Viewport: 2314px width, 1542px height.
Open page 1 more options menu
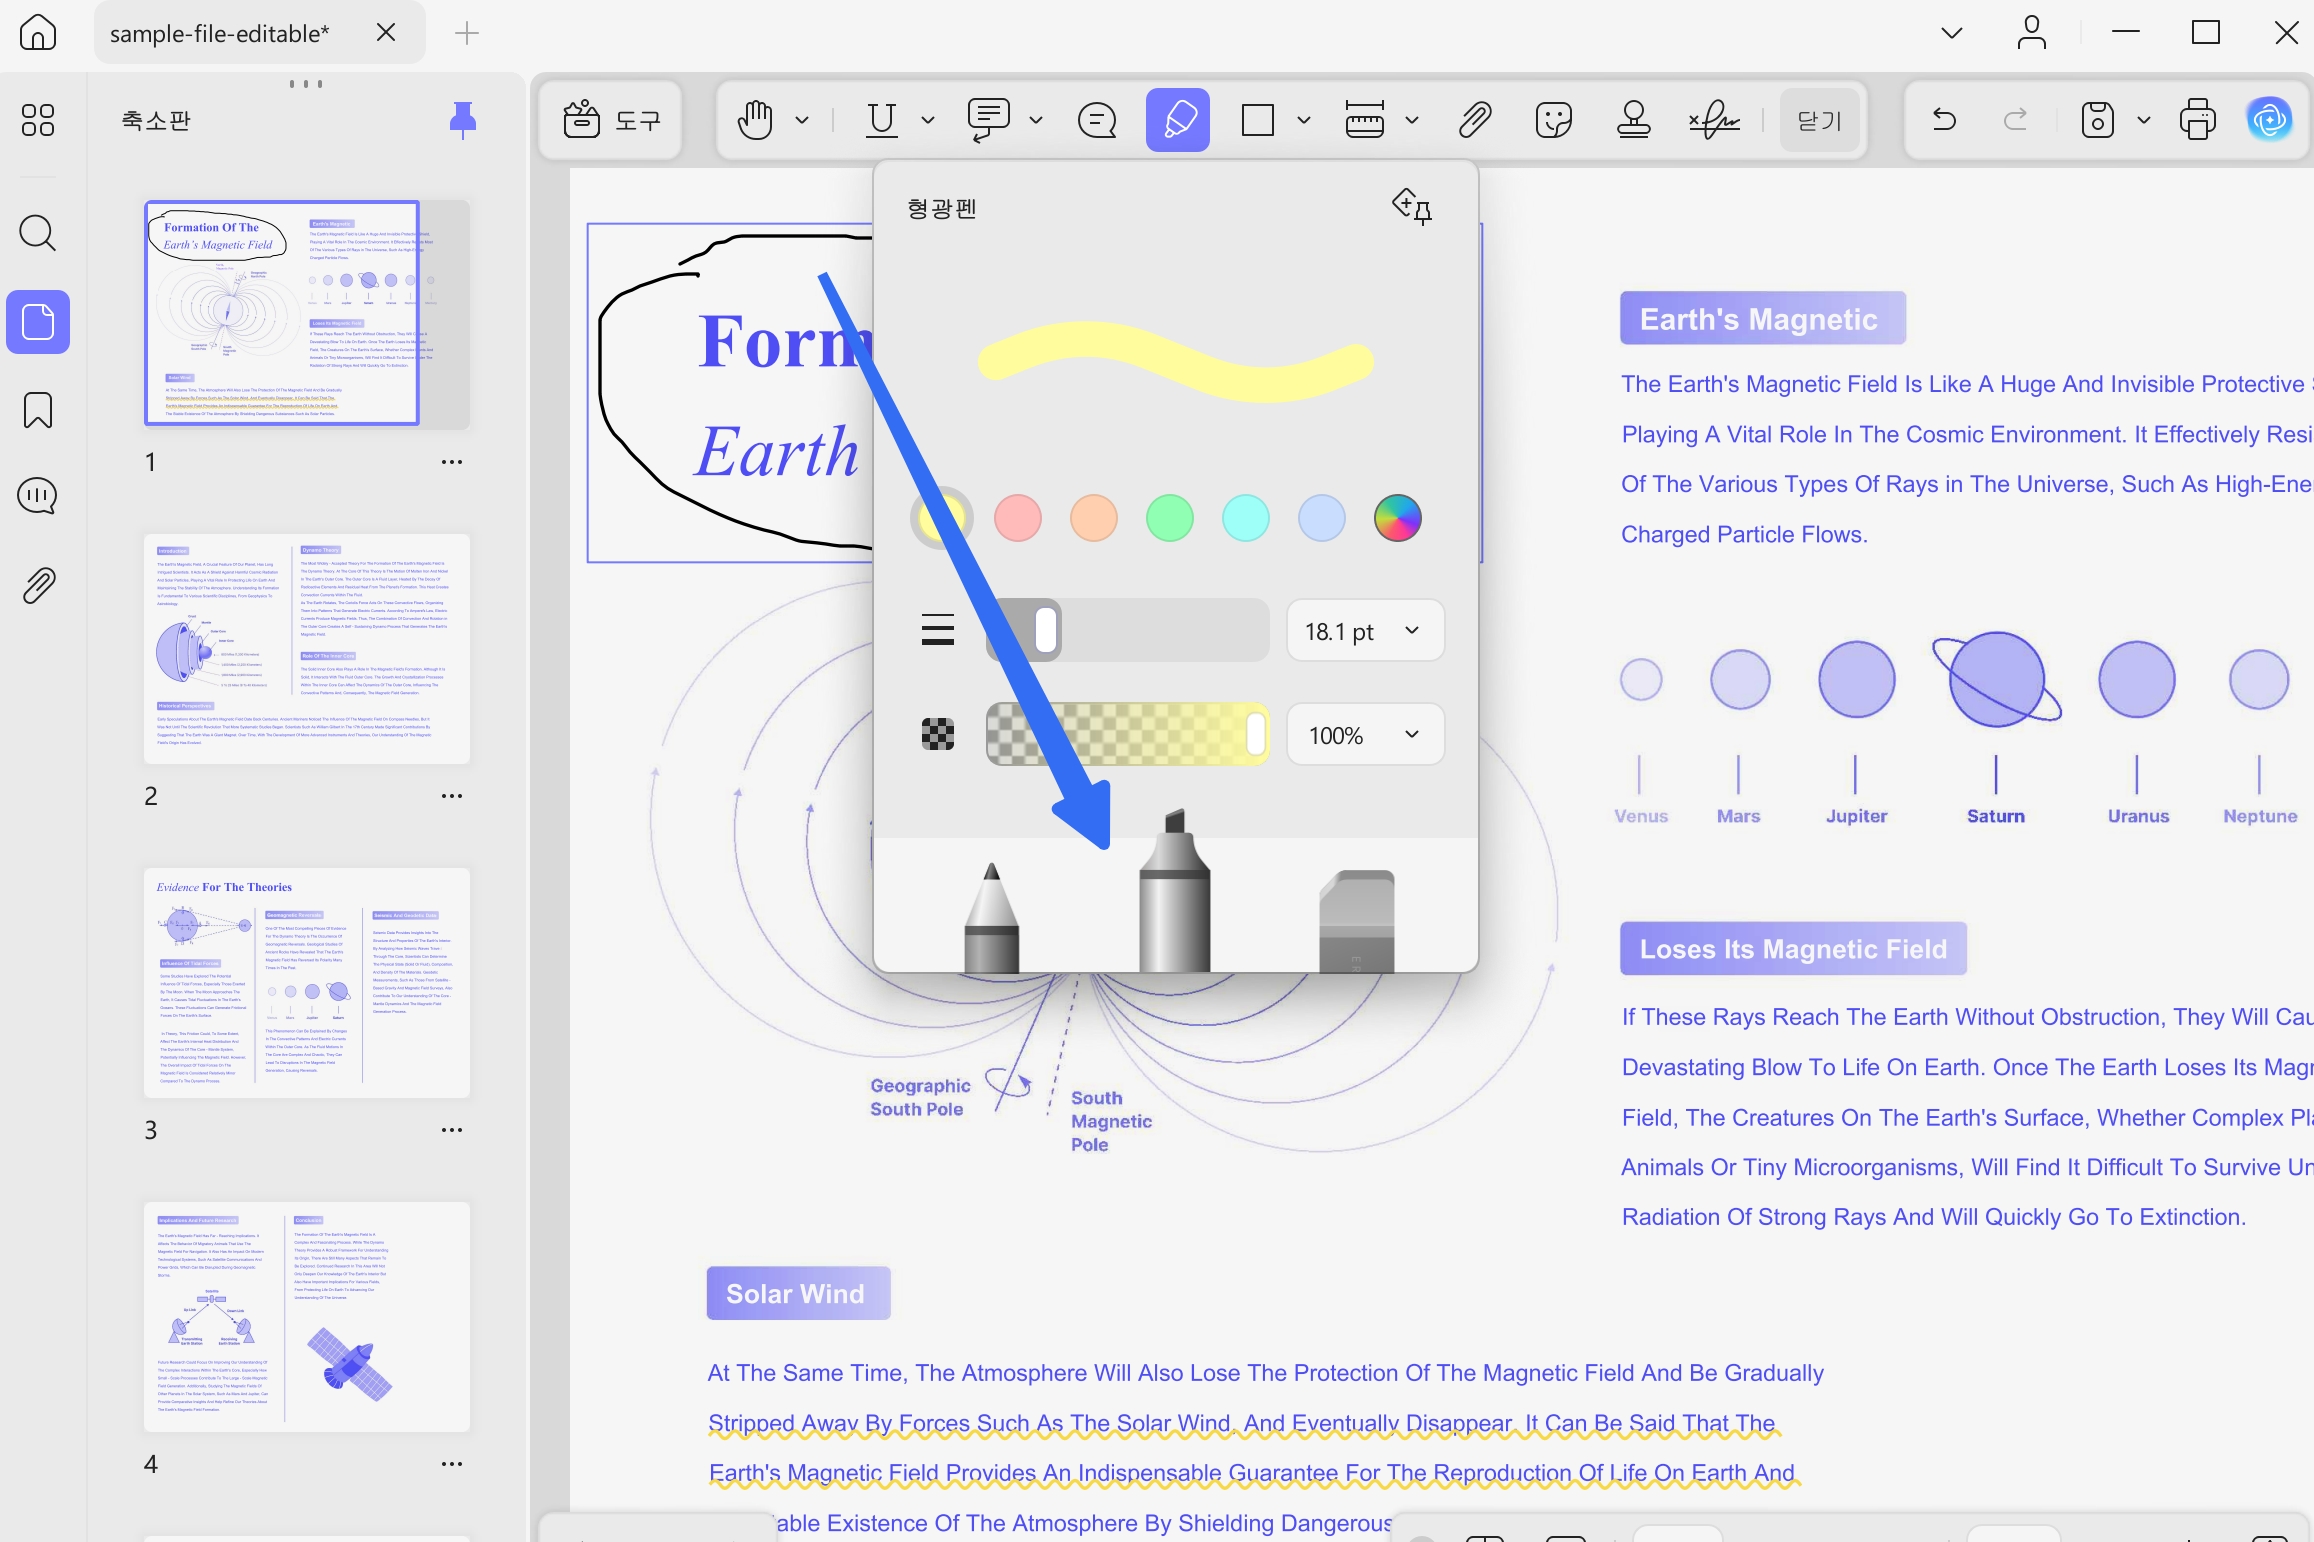452,462
